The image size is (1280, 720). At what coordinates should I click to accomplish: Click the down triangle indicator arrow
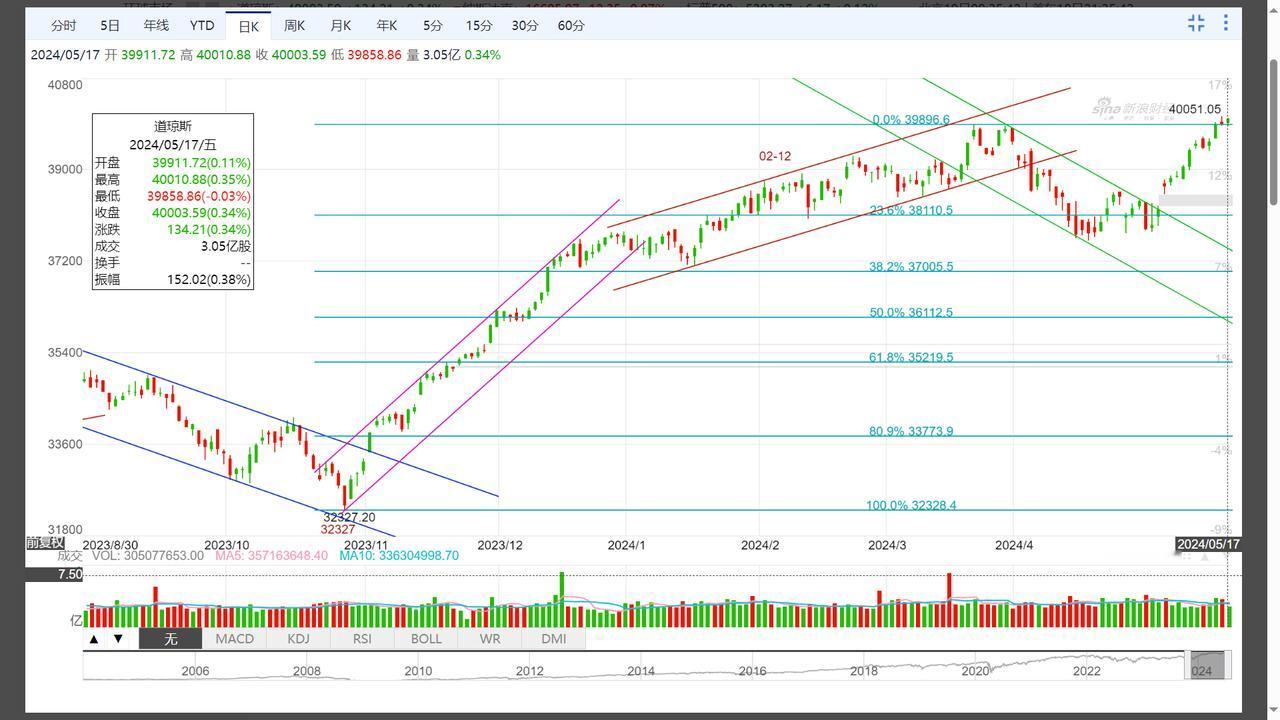point(118,638)
